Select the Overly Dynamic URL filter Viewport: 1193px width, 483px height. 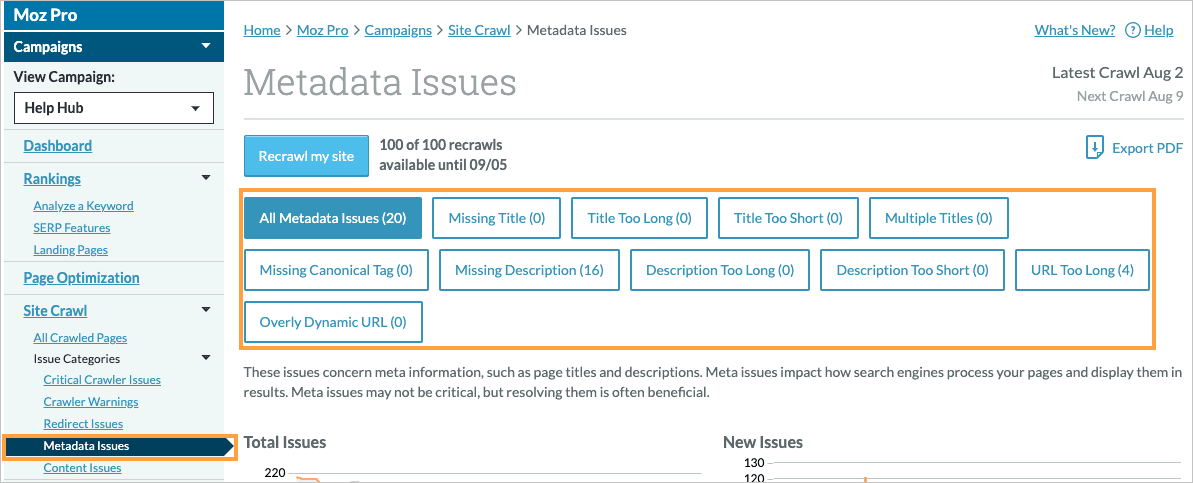[332, 322]
